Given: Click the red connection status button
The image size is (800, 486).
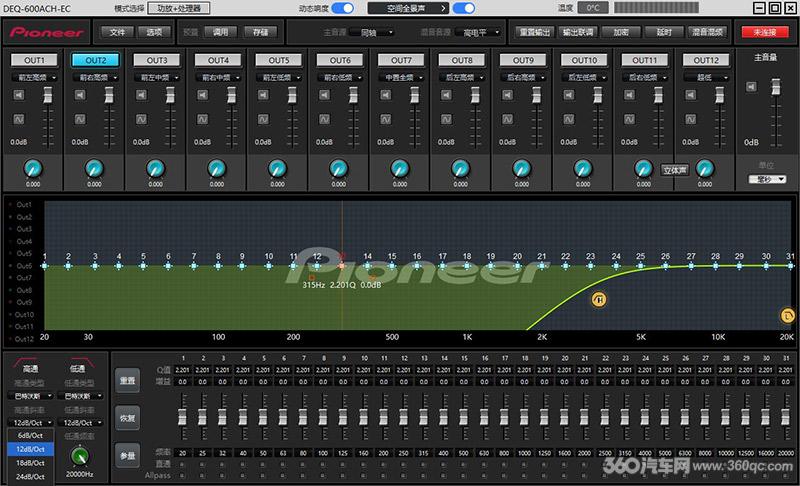Looking at the screenshot, I should (x=765, y=32).
